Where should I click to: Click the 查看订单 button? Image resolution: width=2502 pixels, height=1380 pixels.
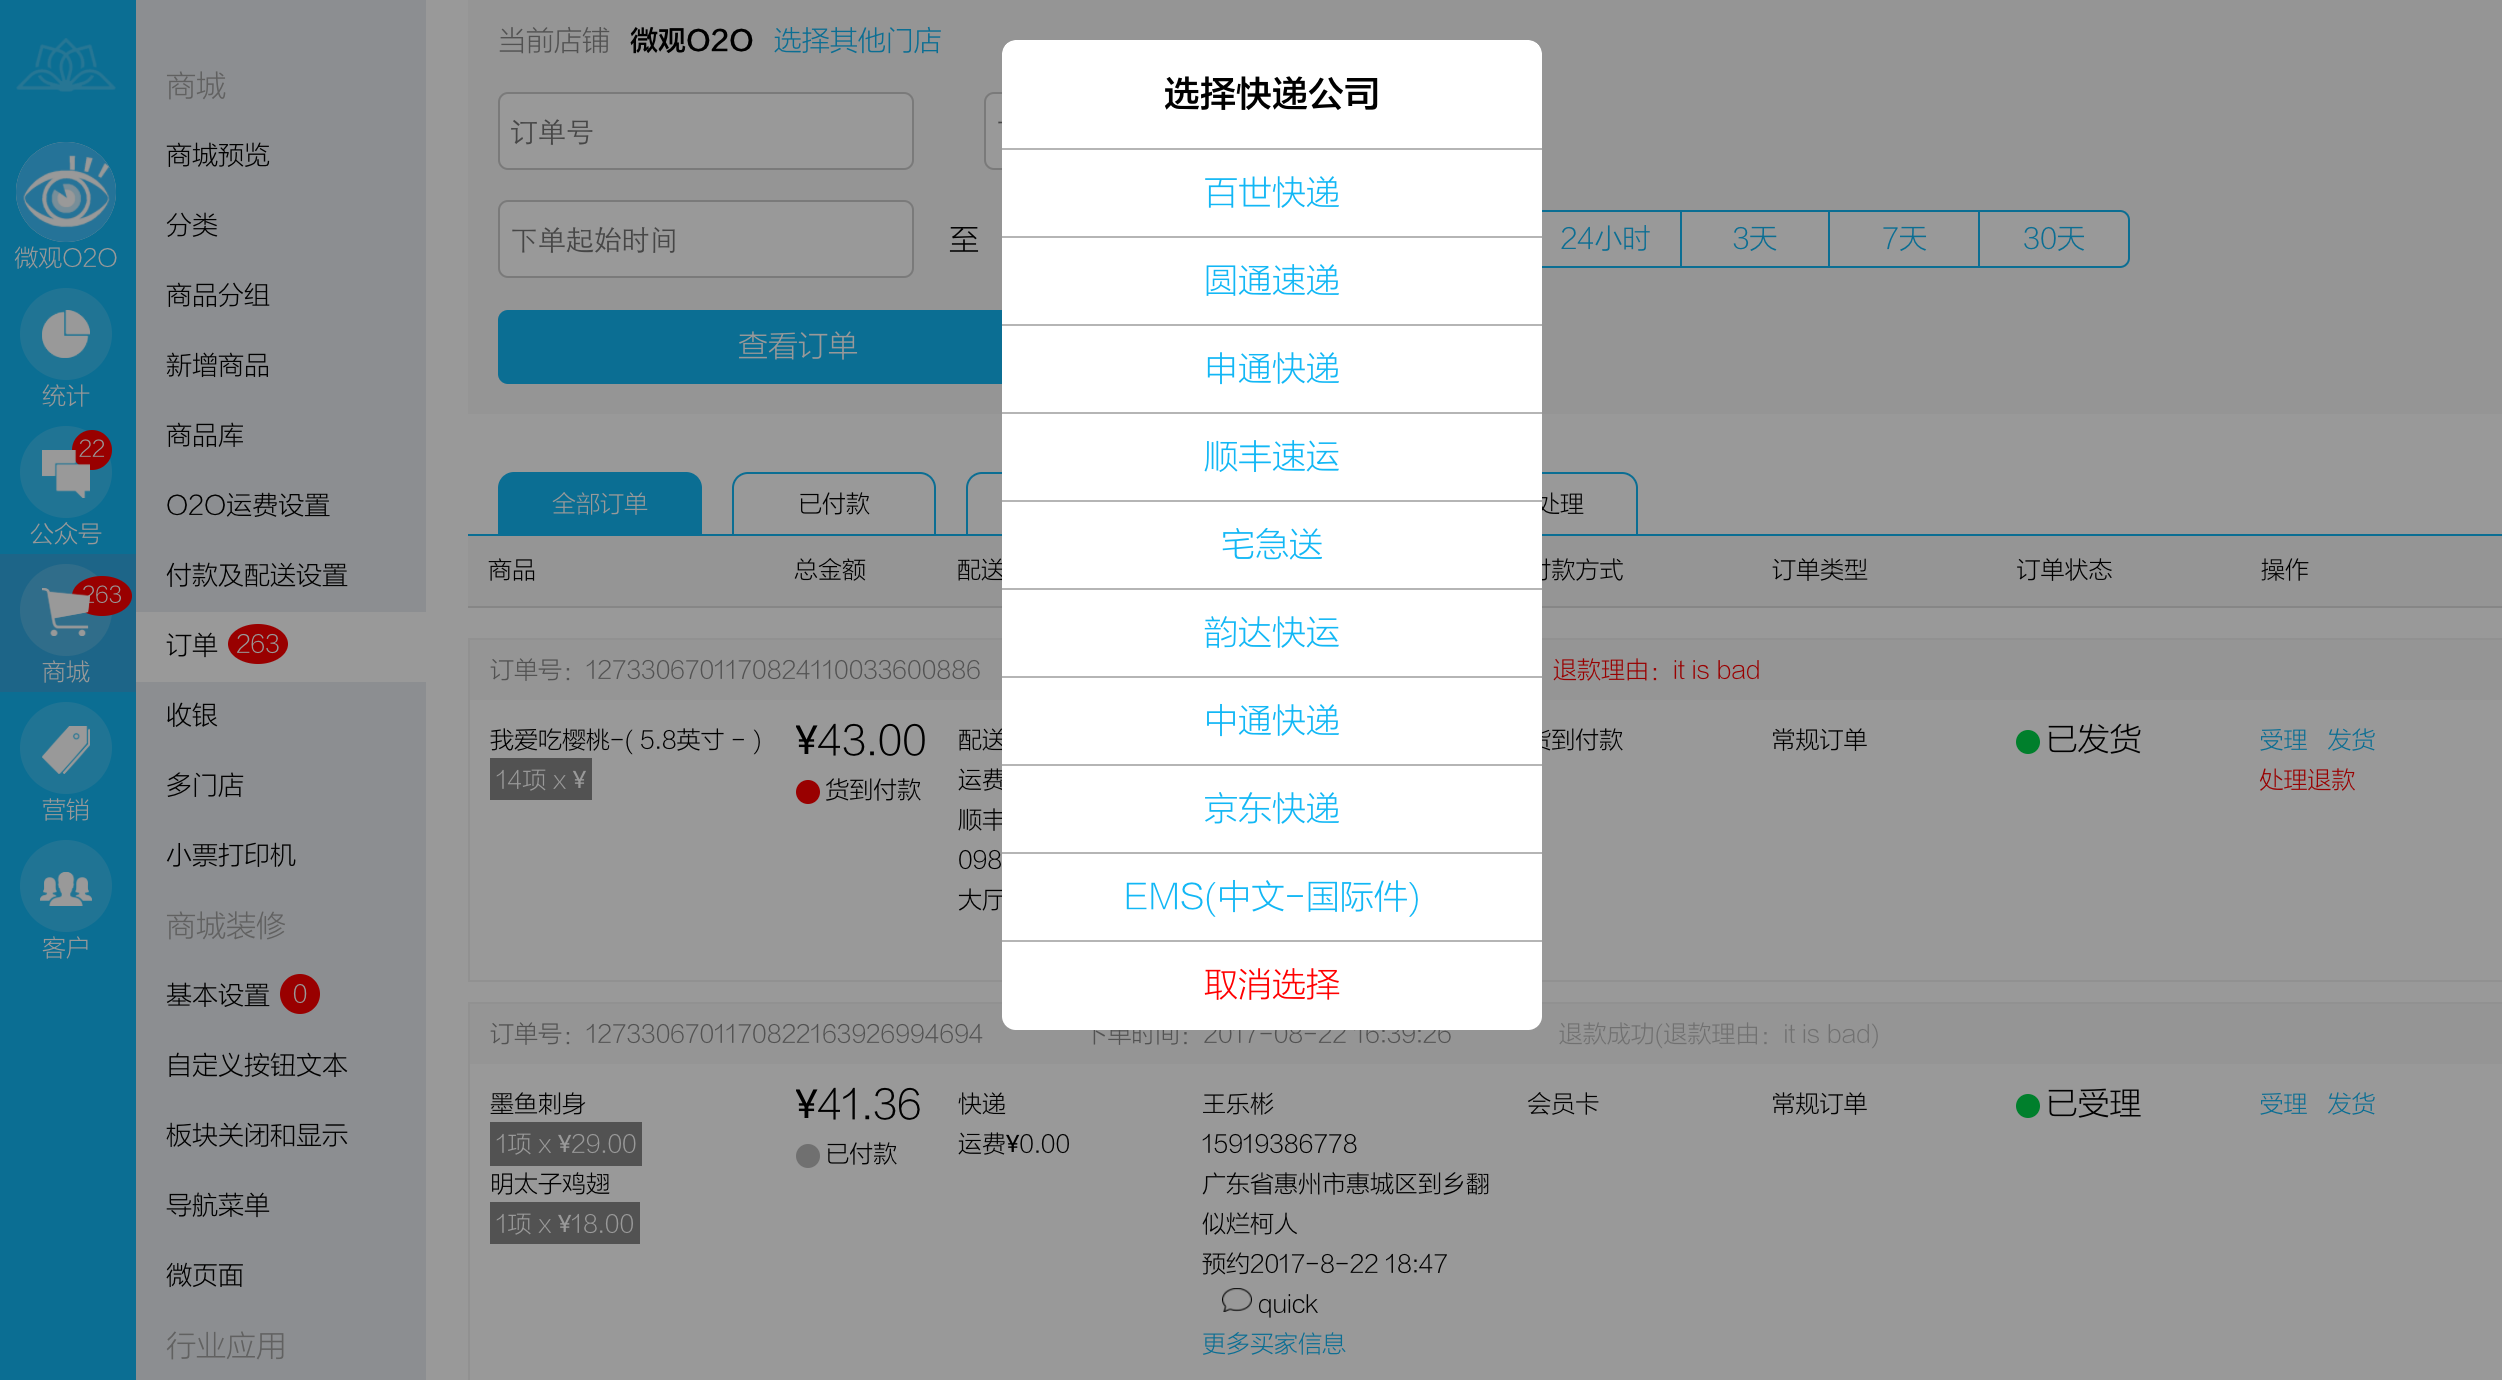tap(750, 346)
